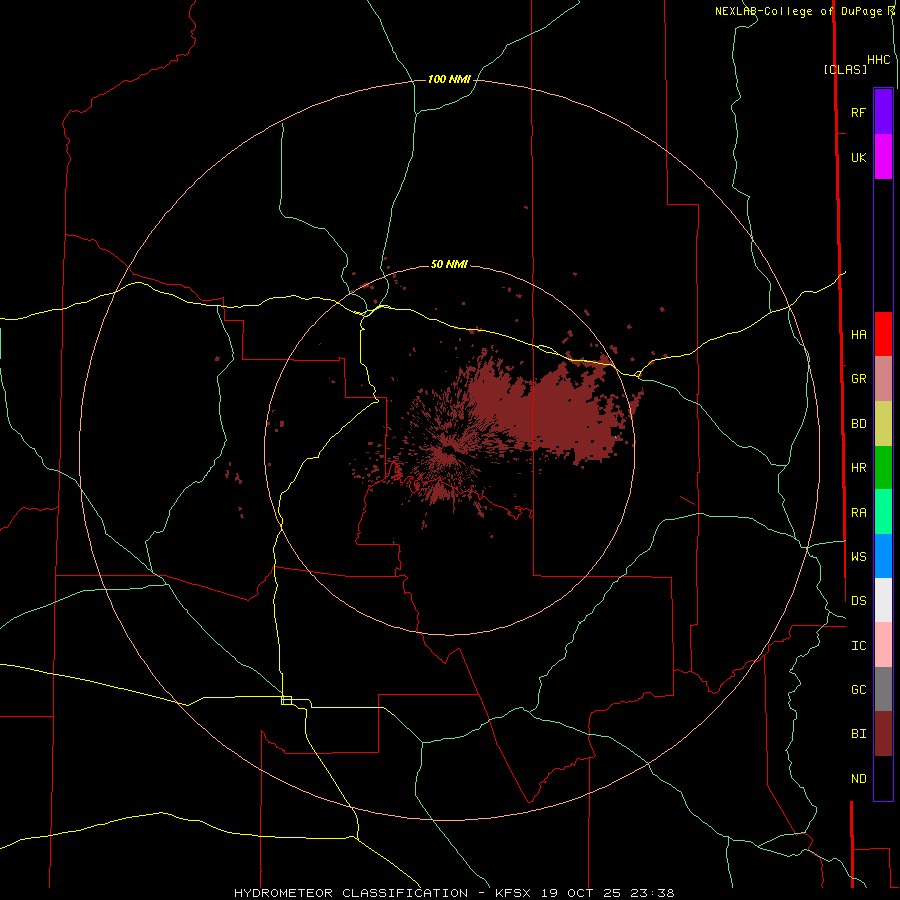Click the ND legend label
The height and width of the screenshot is (900, 900).
point(858,779)
